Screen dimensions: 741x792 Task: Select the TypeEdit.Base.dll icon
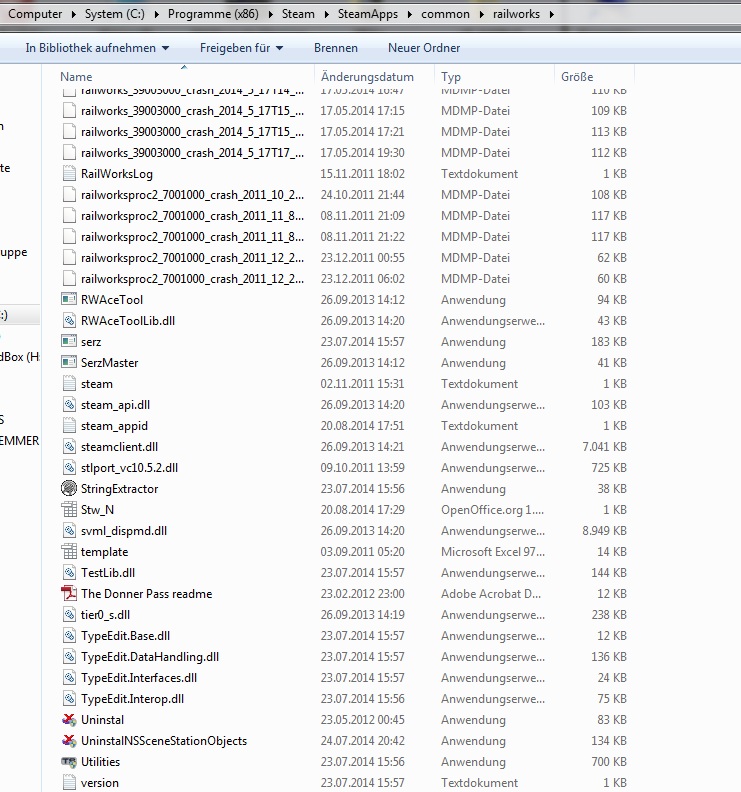[x=69, y=636]
